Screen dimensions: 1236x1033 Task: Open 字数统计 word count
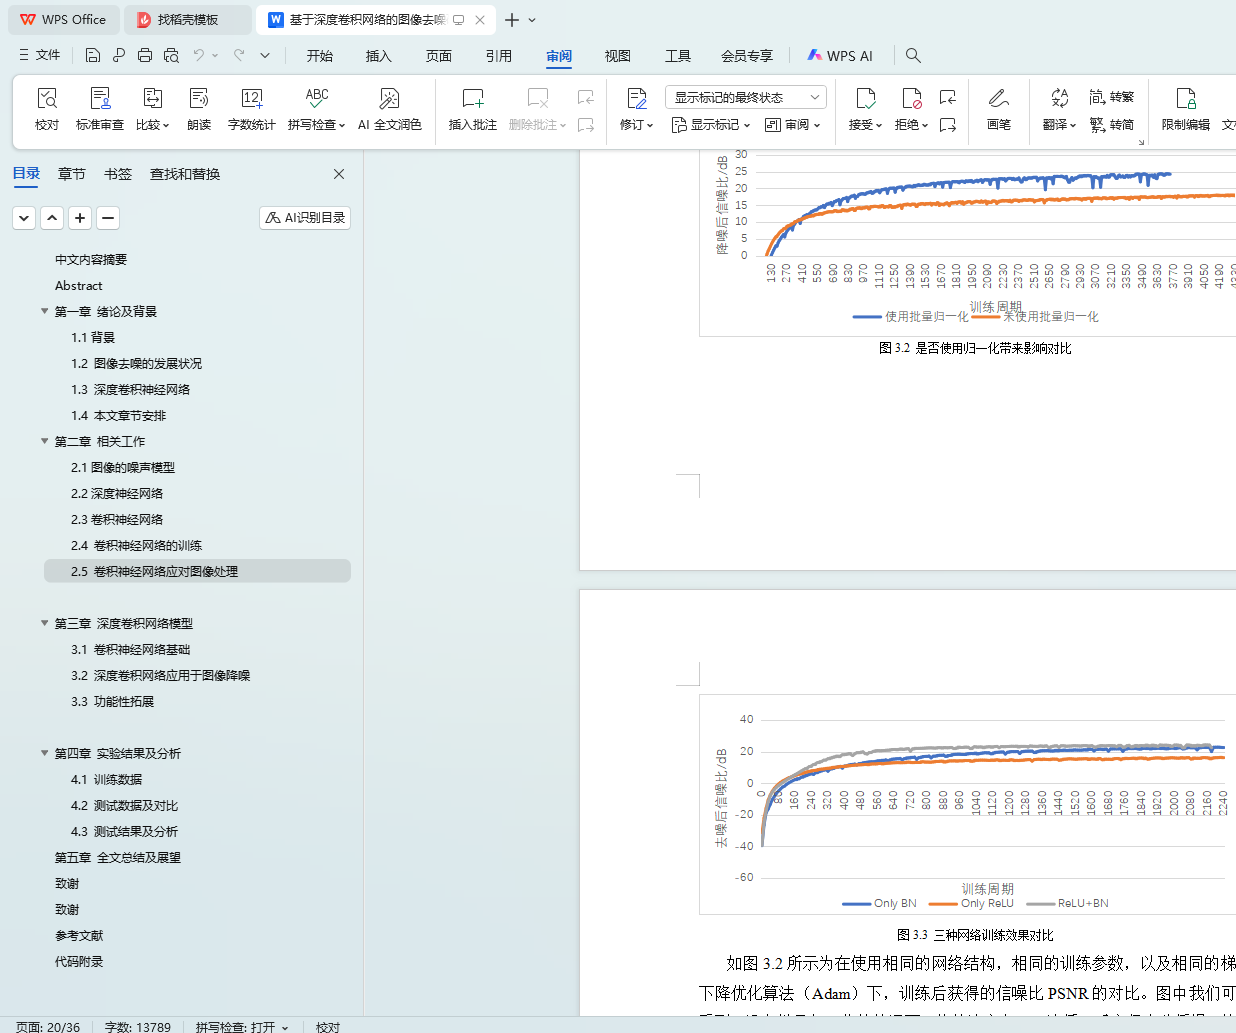(252, 109)
